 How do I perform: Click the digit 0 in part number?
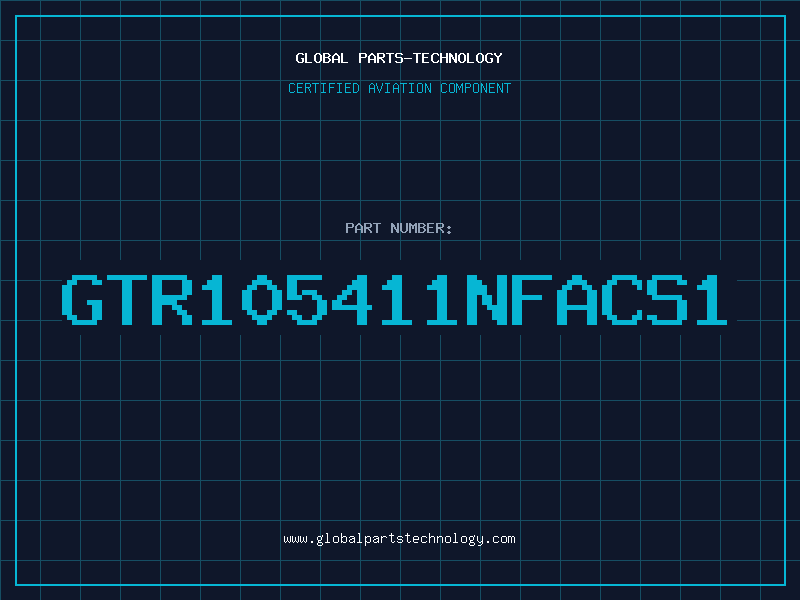(262, 299)
